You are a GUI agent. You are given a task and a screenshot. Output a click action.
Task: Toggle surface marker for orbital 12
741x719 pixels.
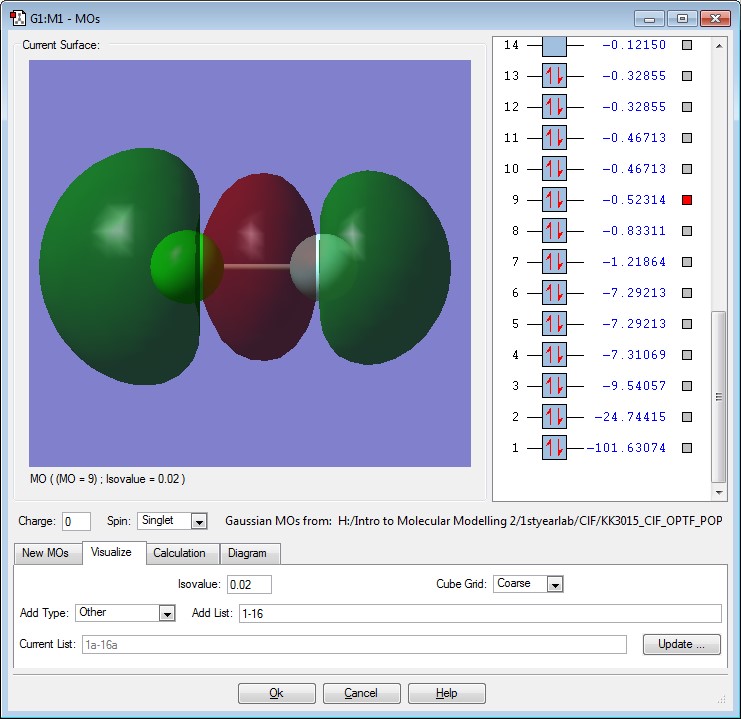(687, 107)
